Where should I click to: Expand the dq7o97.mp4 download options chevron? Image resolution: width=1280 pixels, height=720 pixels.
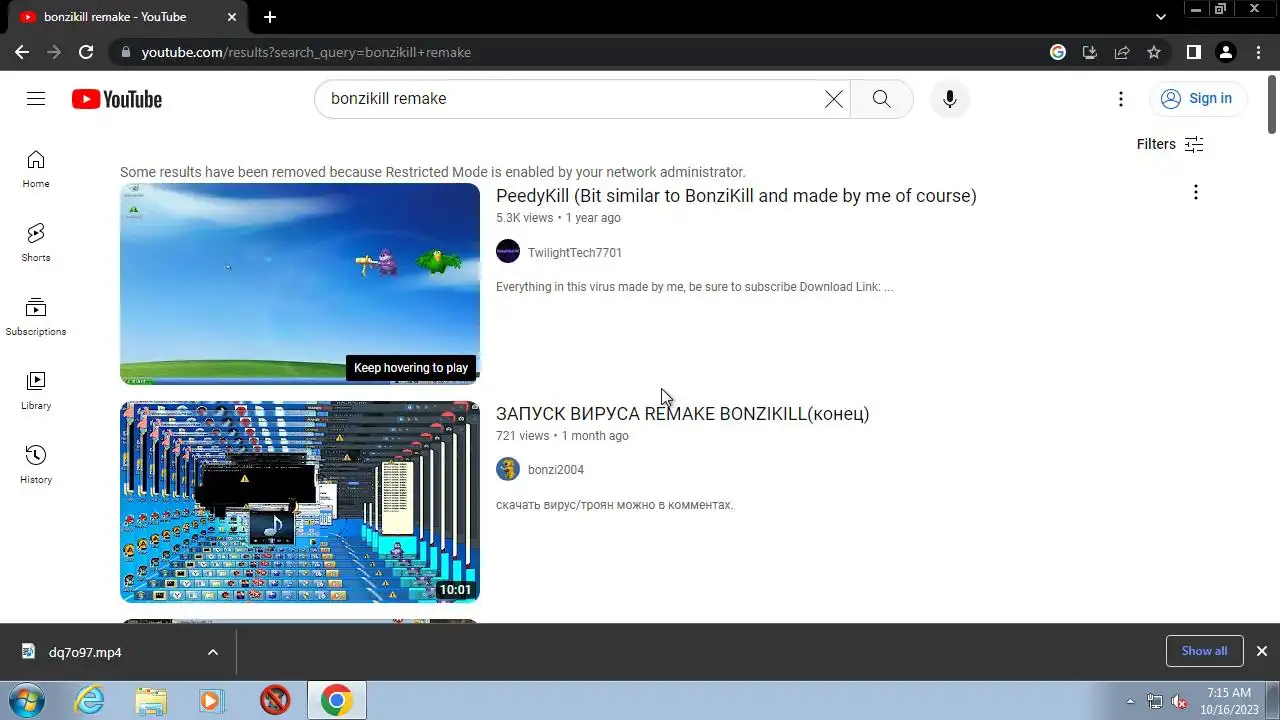212,652
